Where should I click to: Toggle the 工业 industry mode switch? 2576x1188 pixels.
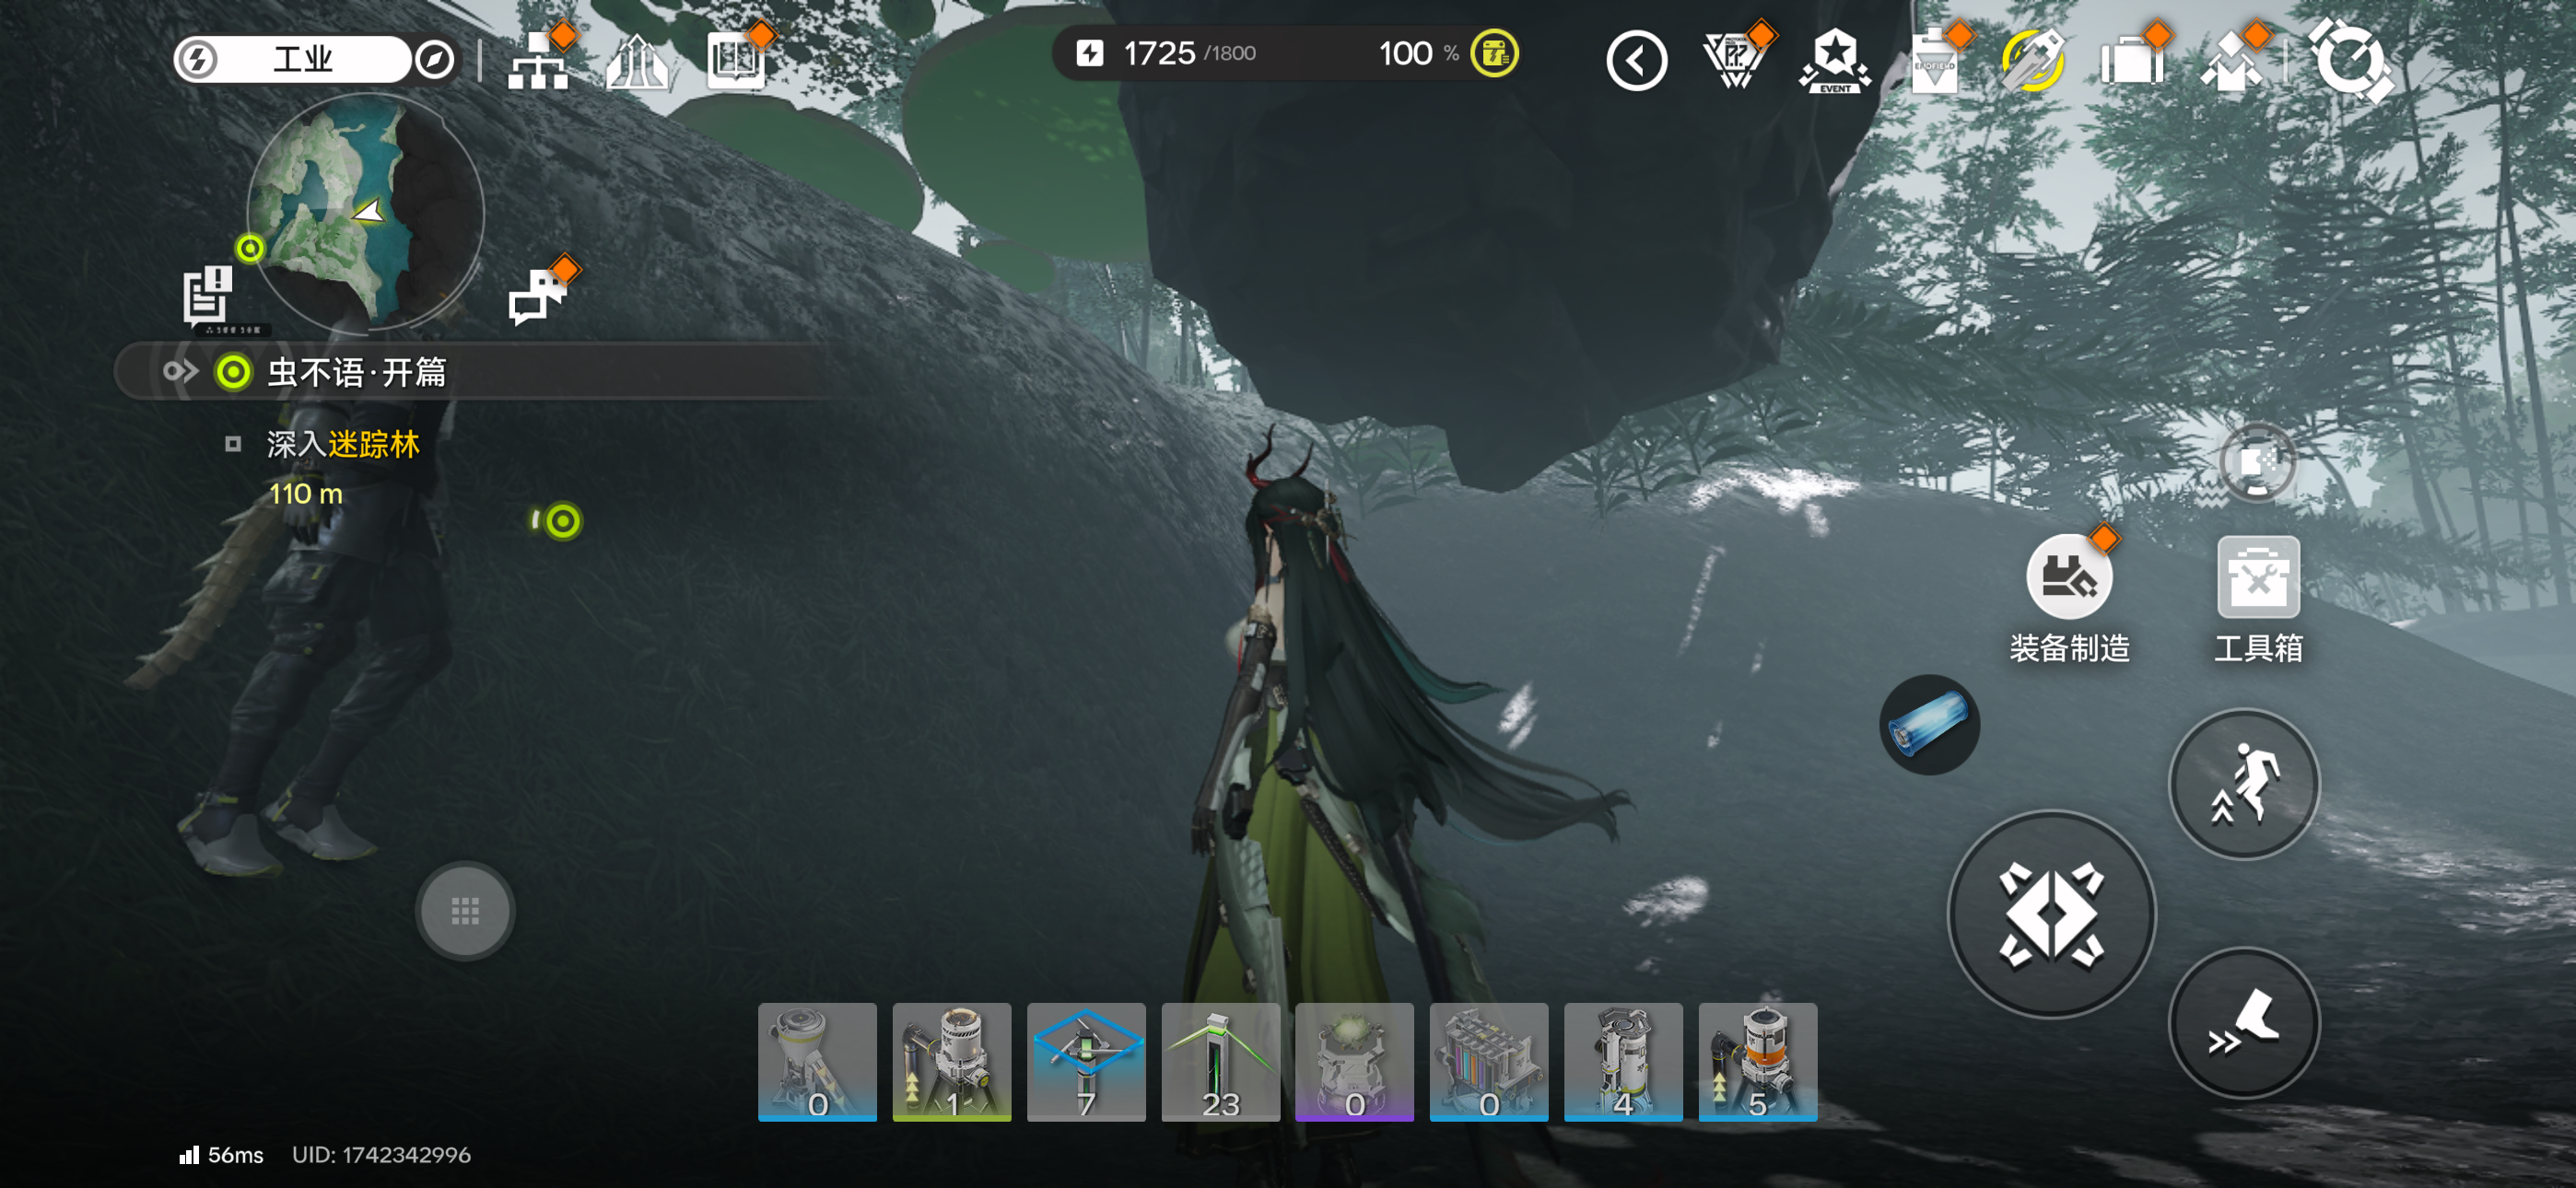291,59
